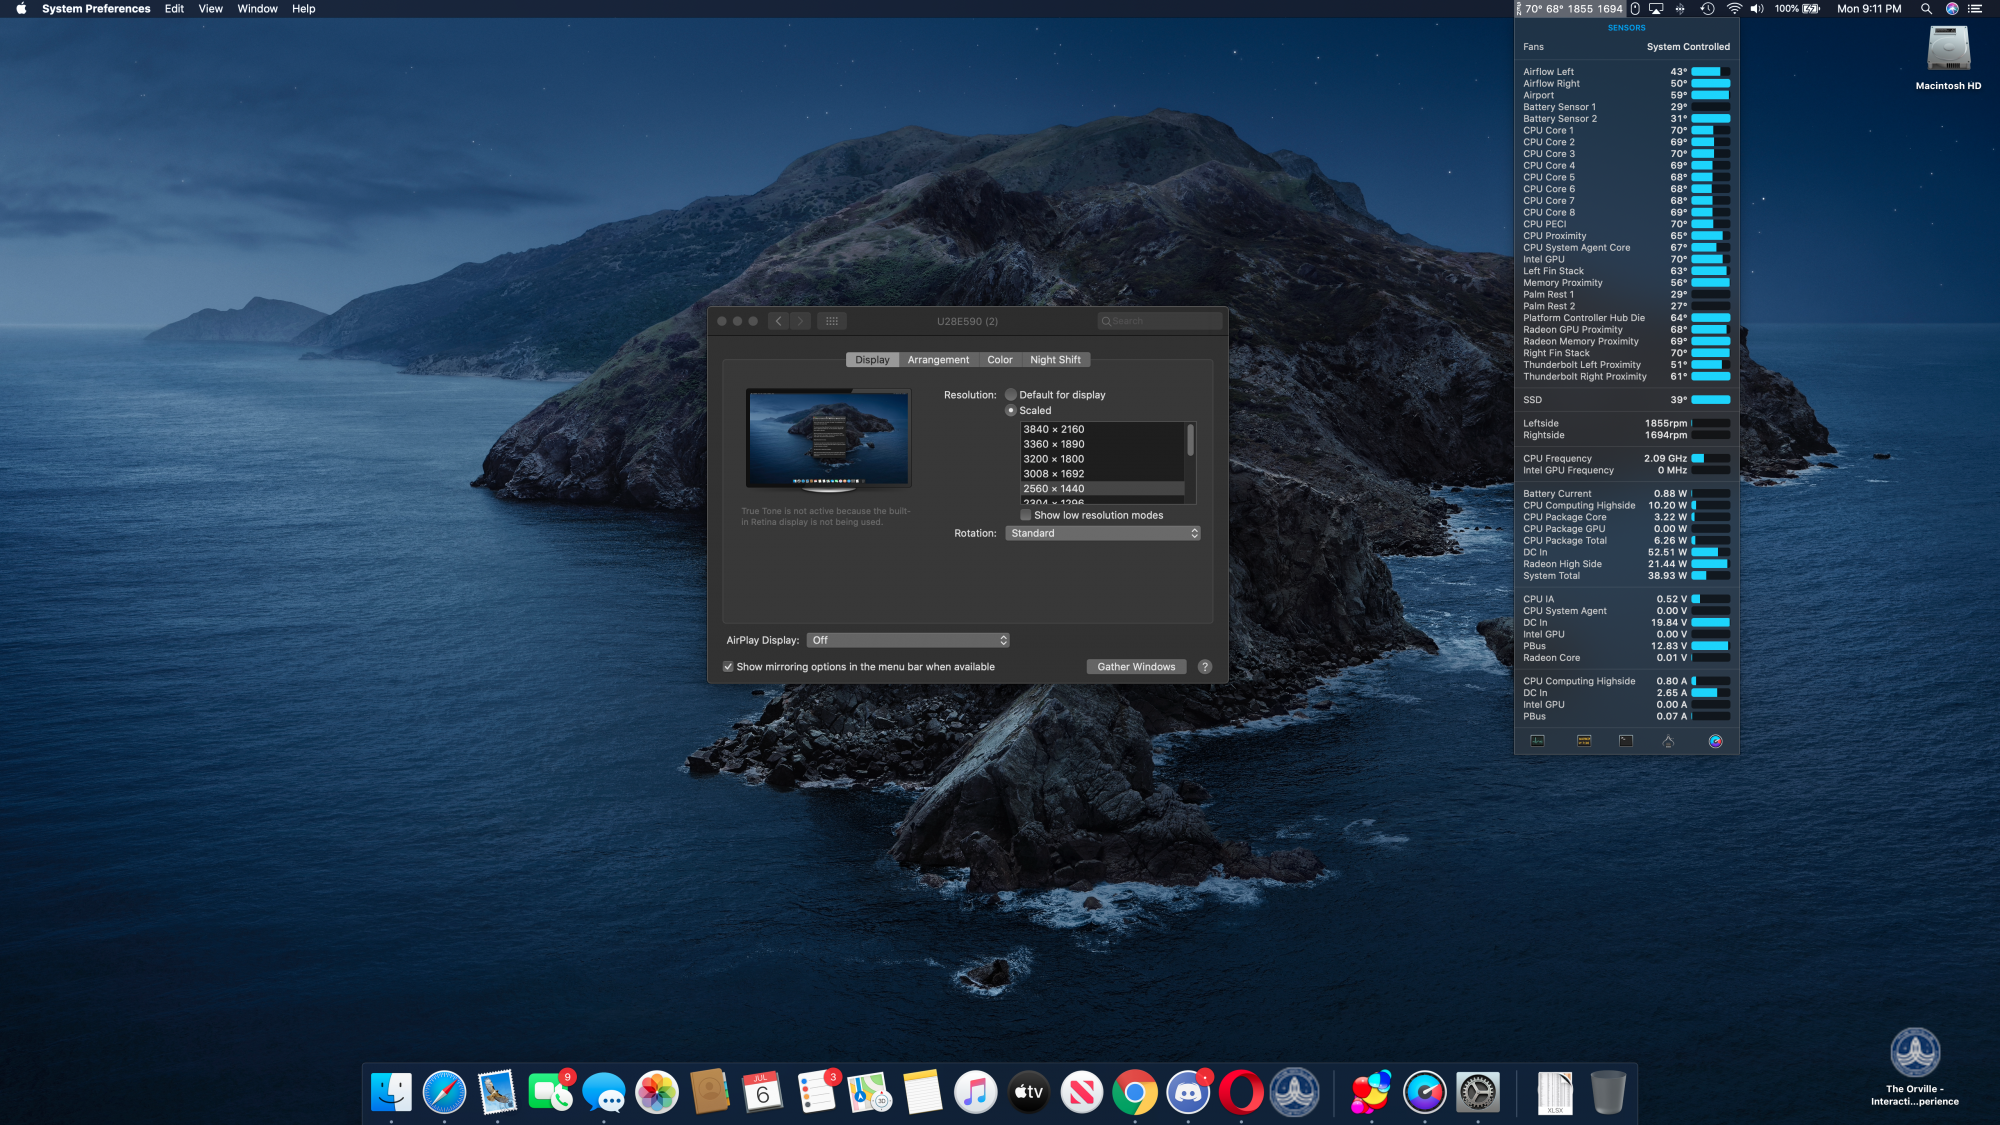Screen dimensions: 2000x1125
Task: Open Contacts in the Dock
Action: (710, 1092)
